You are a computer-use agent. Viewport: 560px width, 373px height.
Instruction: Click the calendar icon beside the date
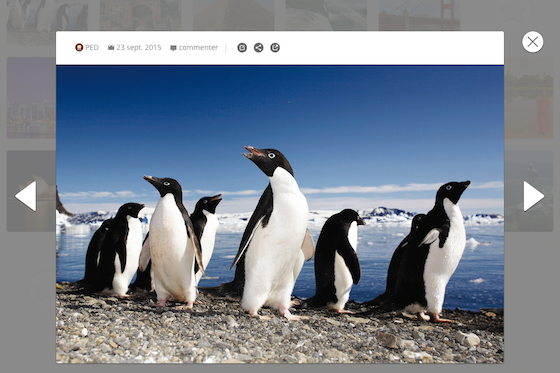[111, 48]
